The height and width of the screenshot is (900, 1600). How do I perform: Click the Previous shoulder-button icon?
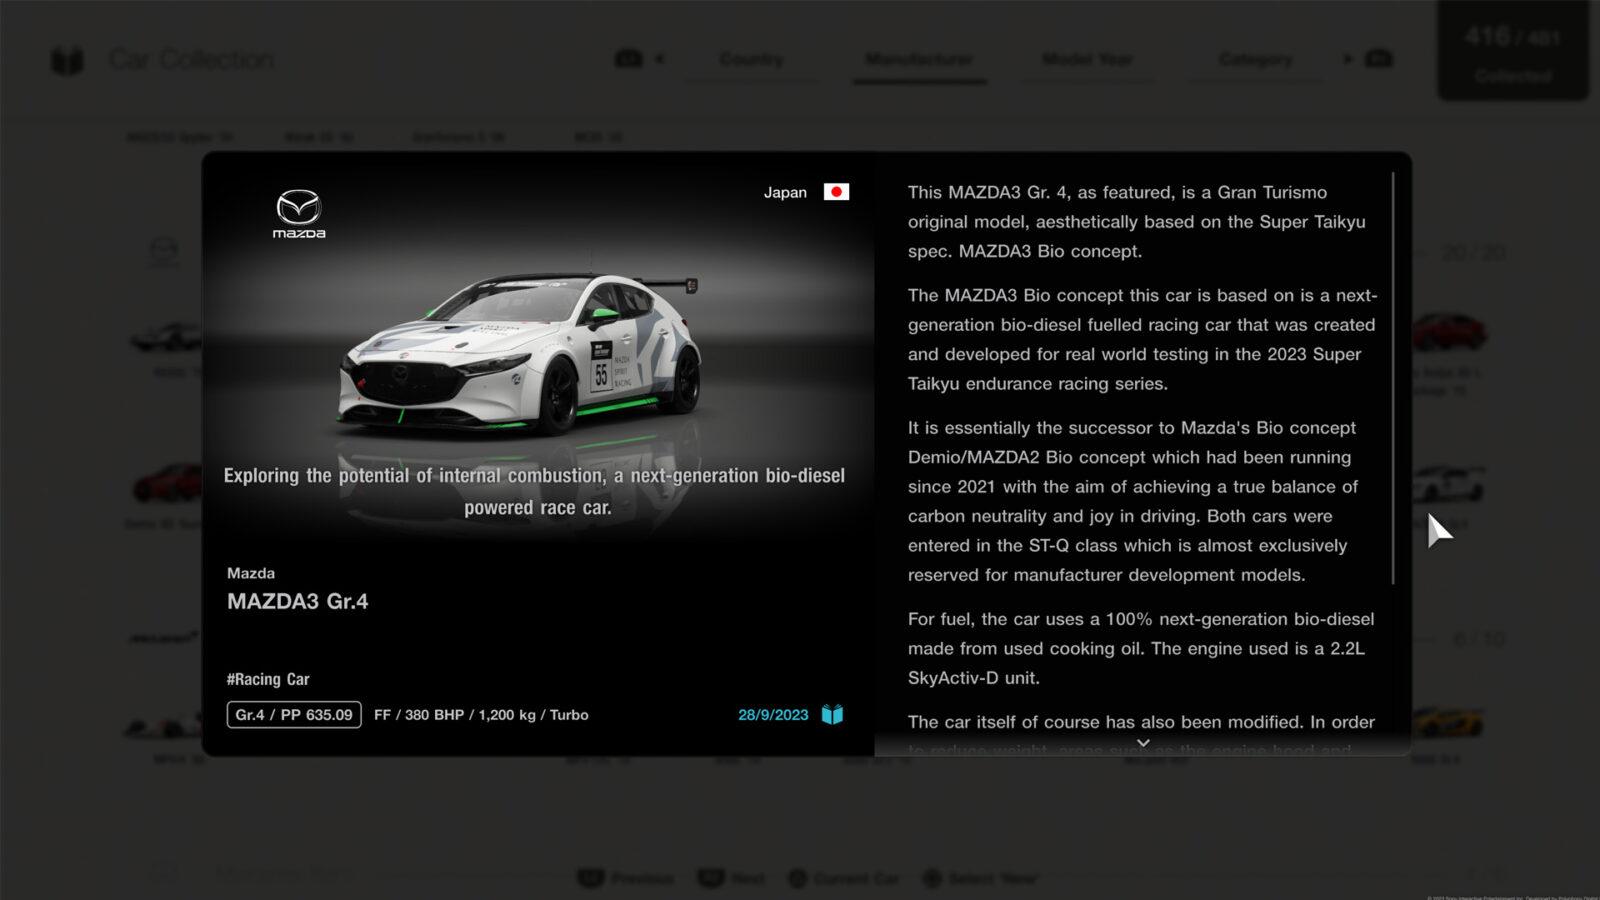coord(591,878)
